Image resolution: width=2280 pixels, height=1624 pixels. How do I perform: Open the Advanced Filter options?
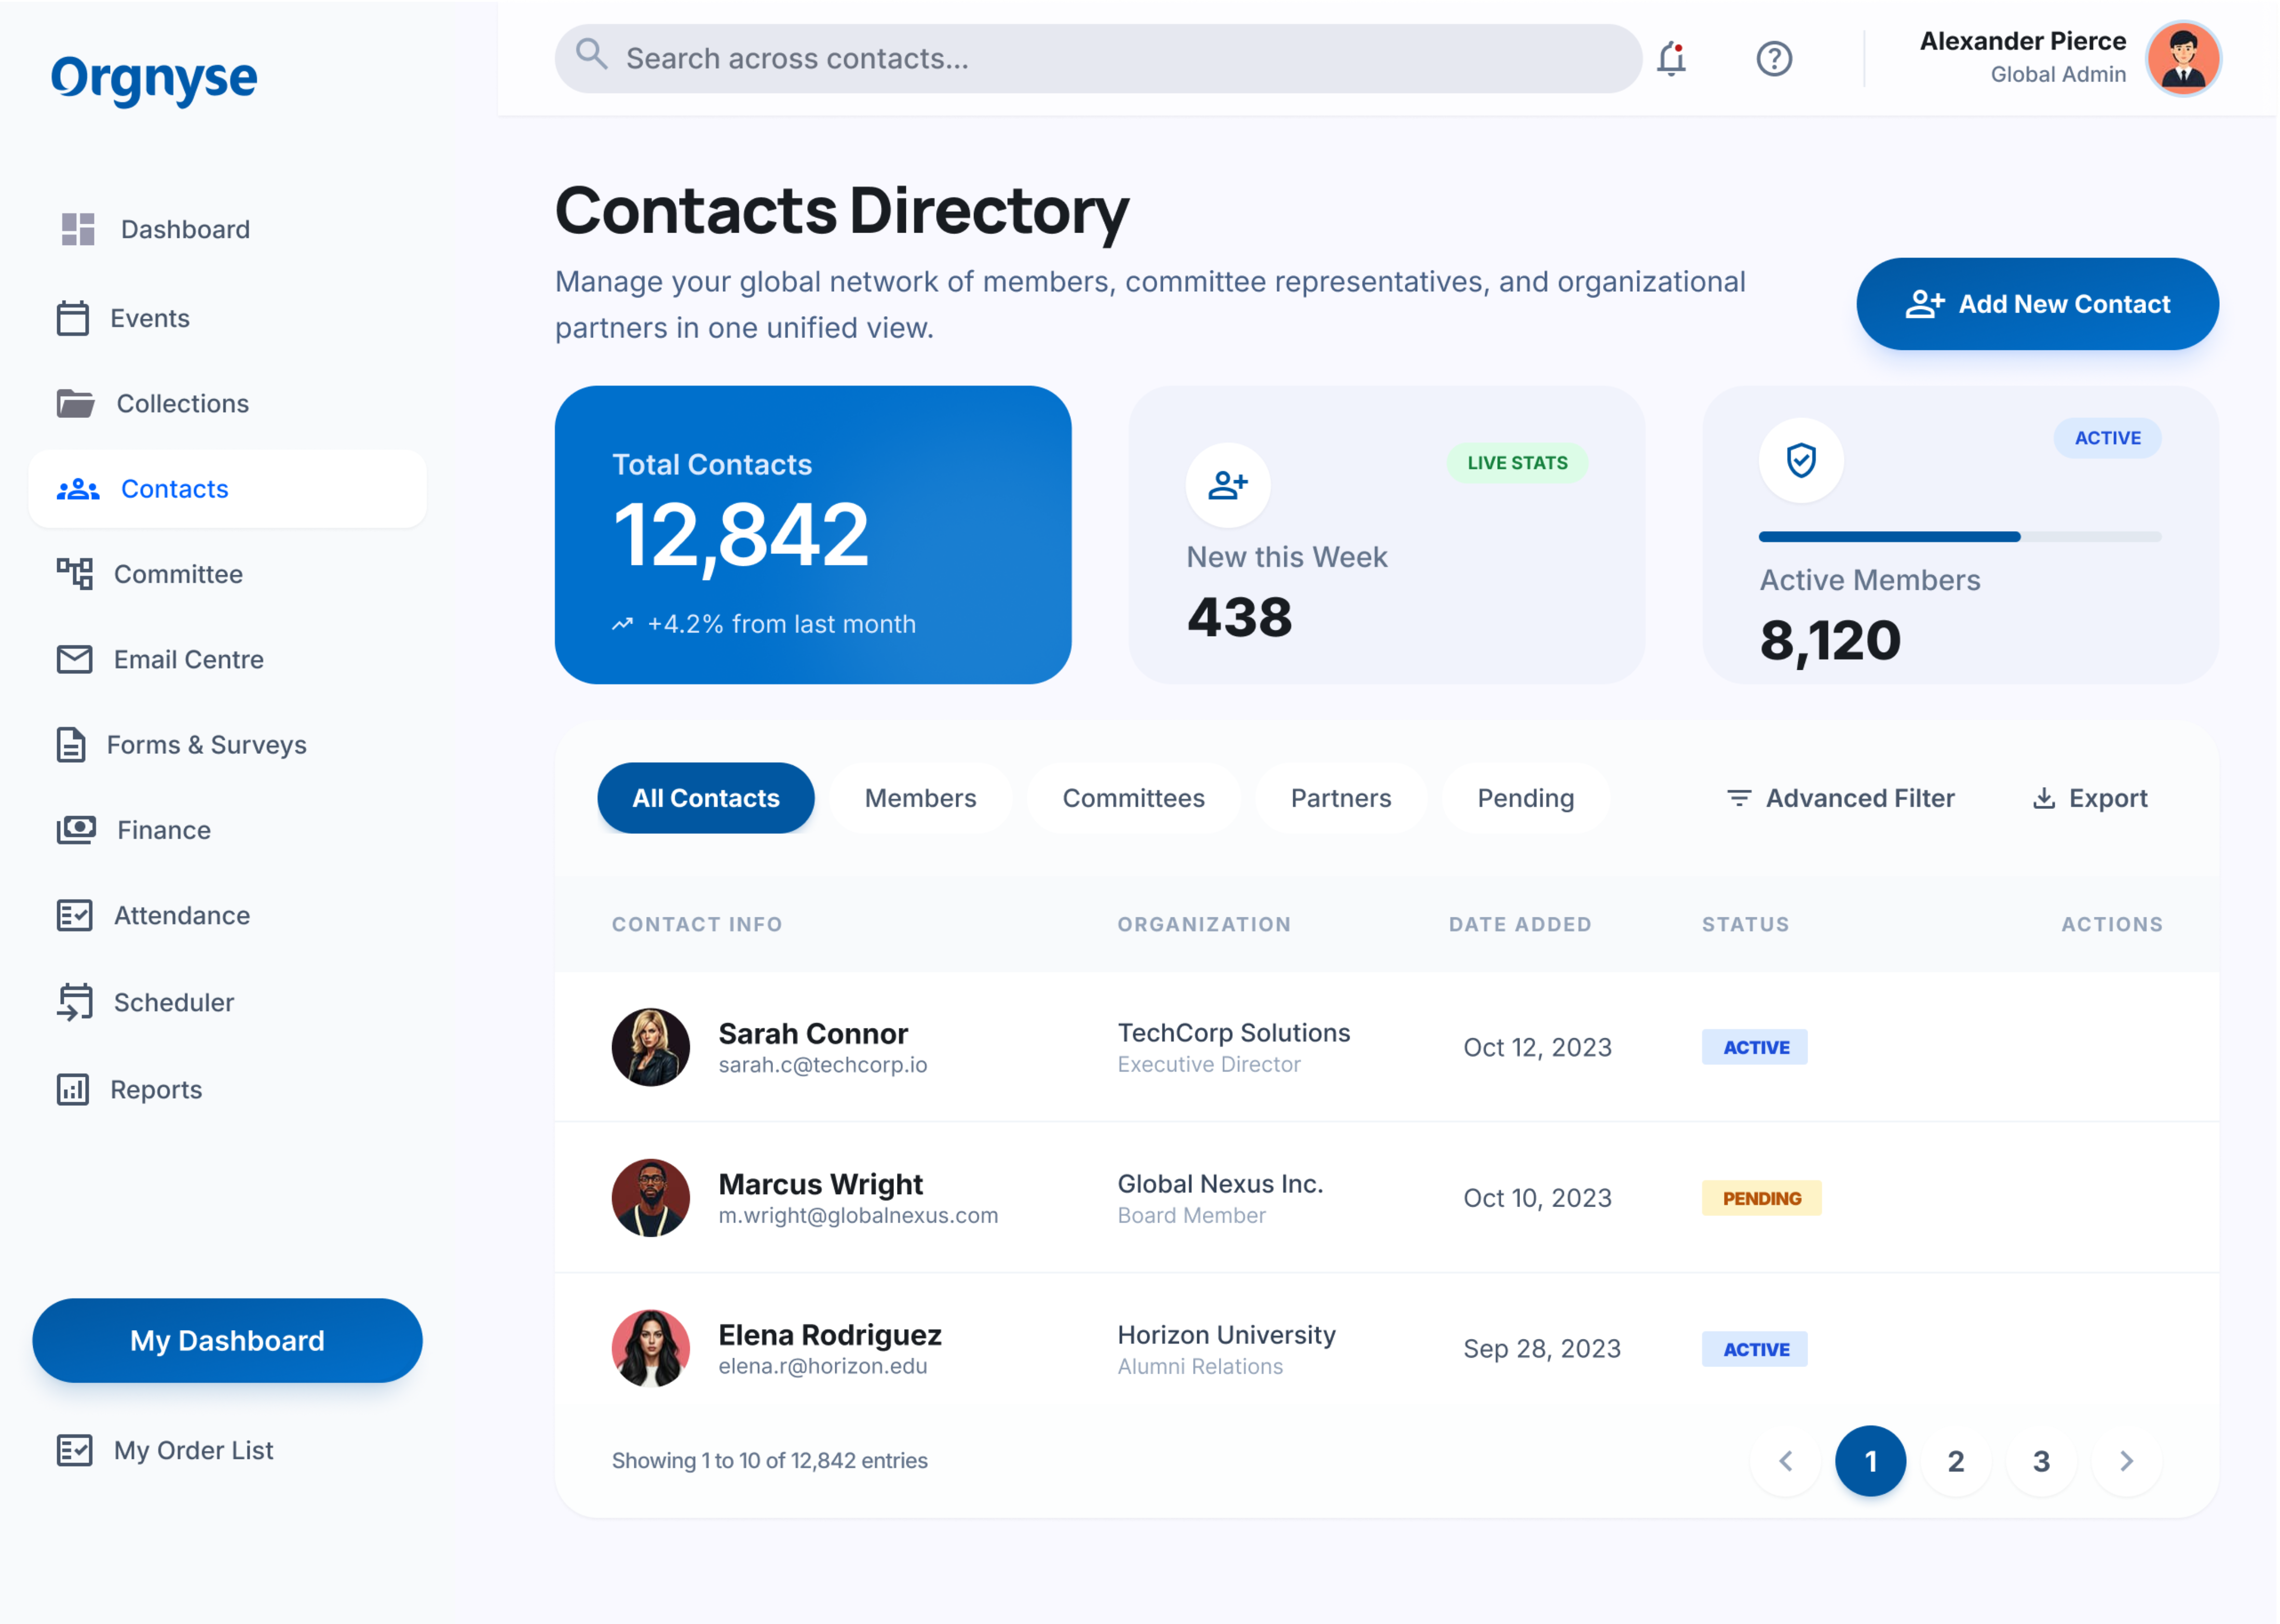[x=1840, y=798]
